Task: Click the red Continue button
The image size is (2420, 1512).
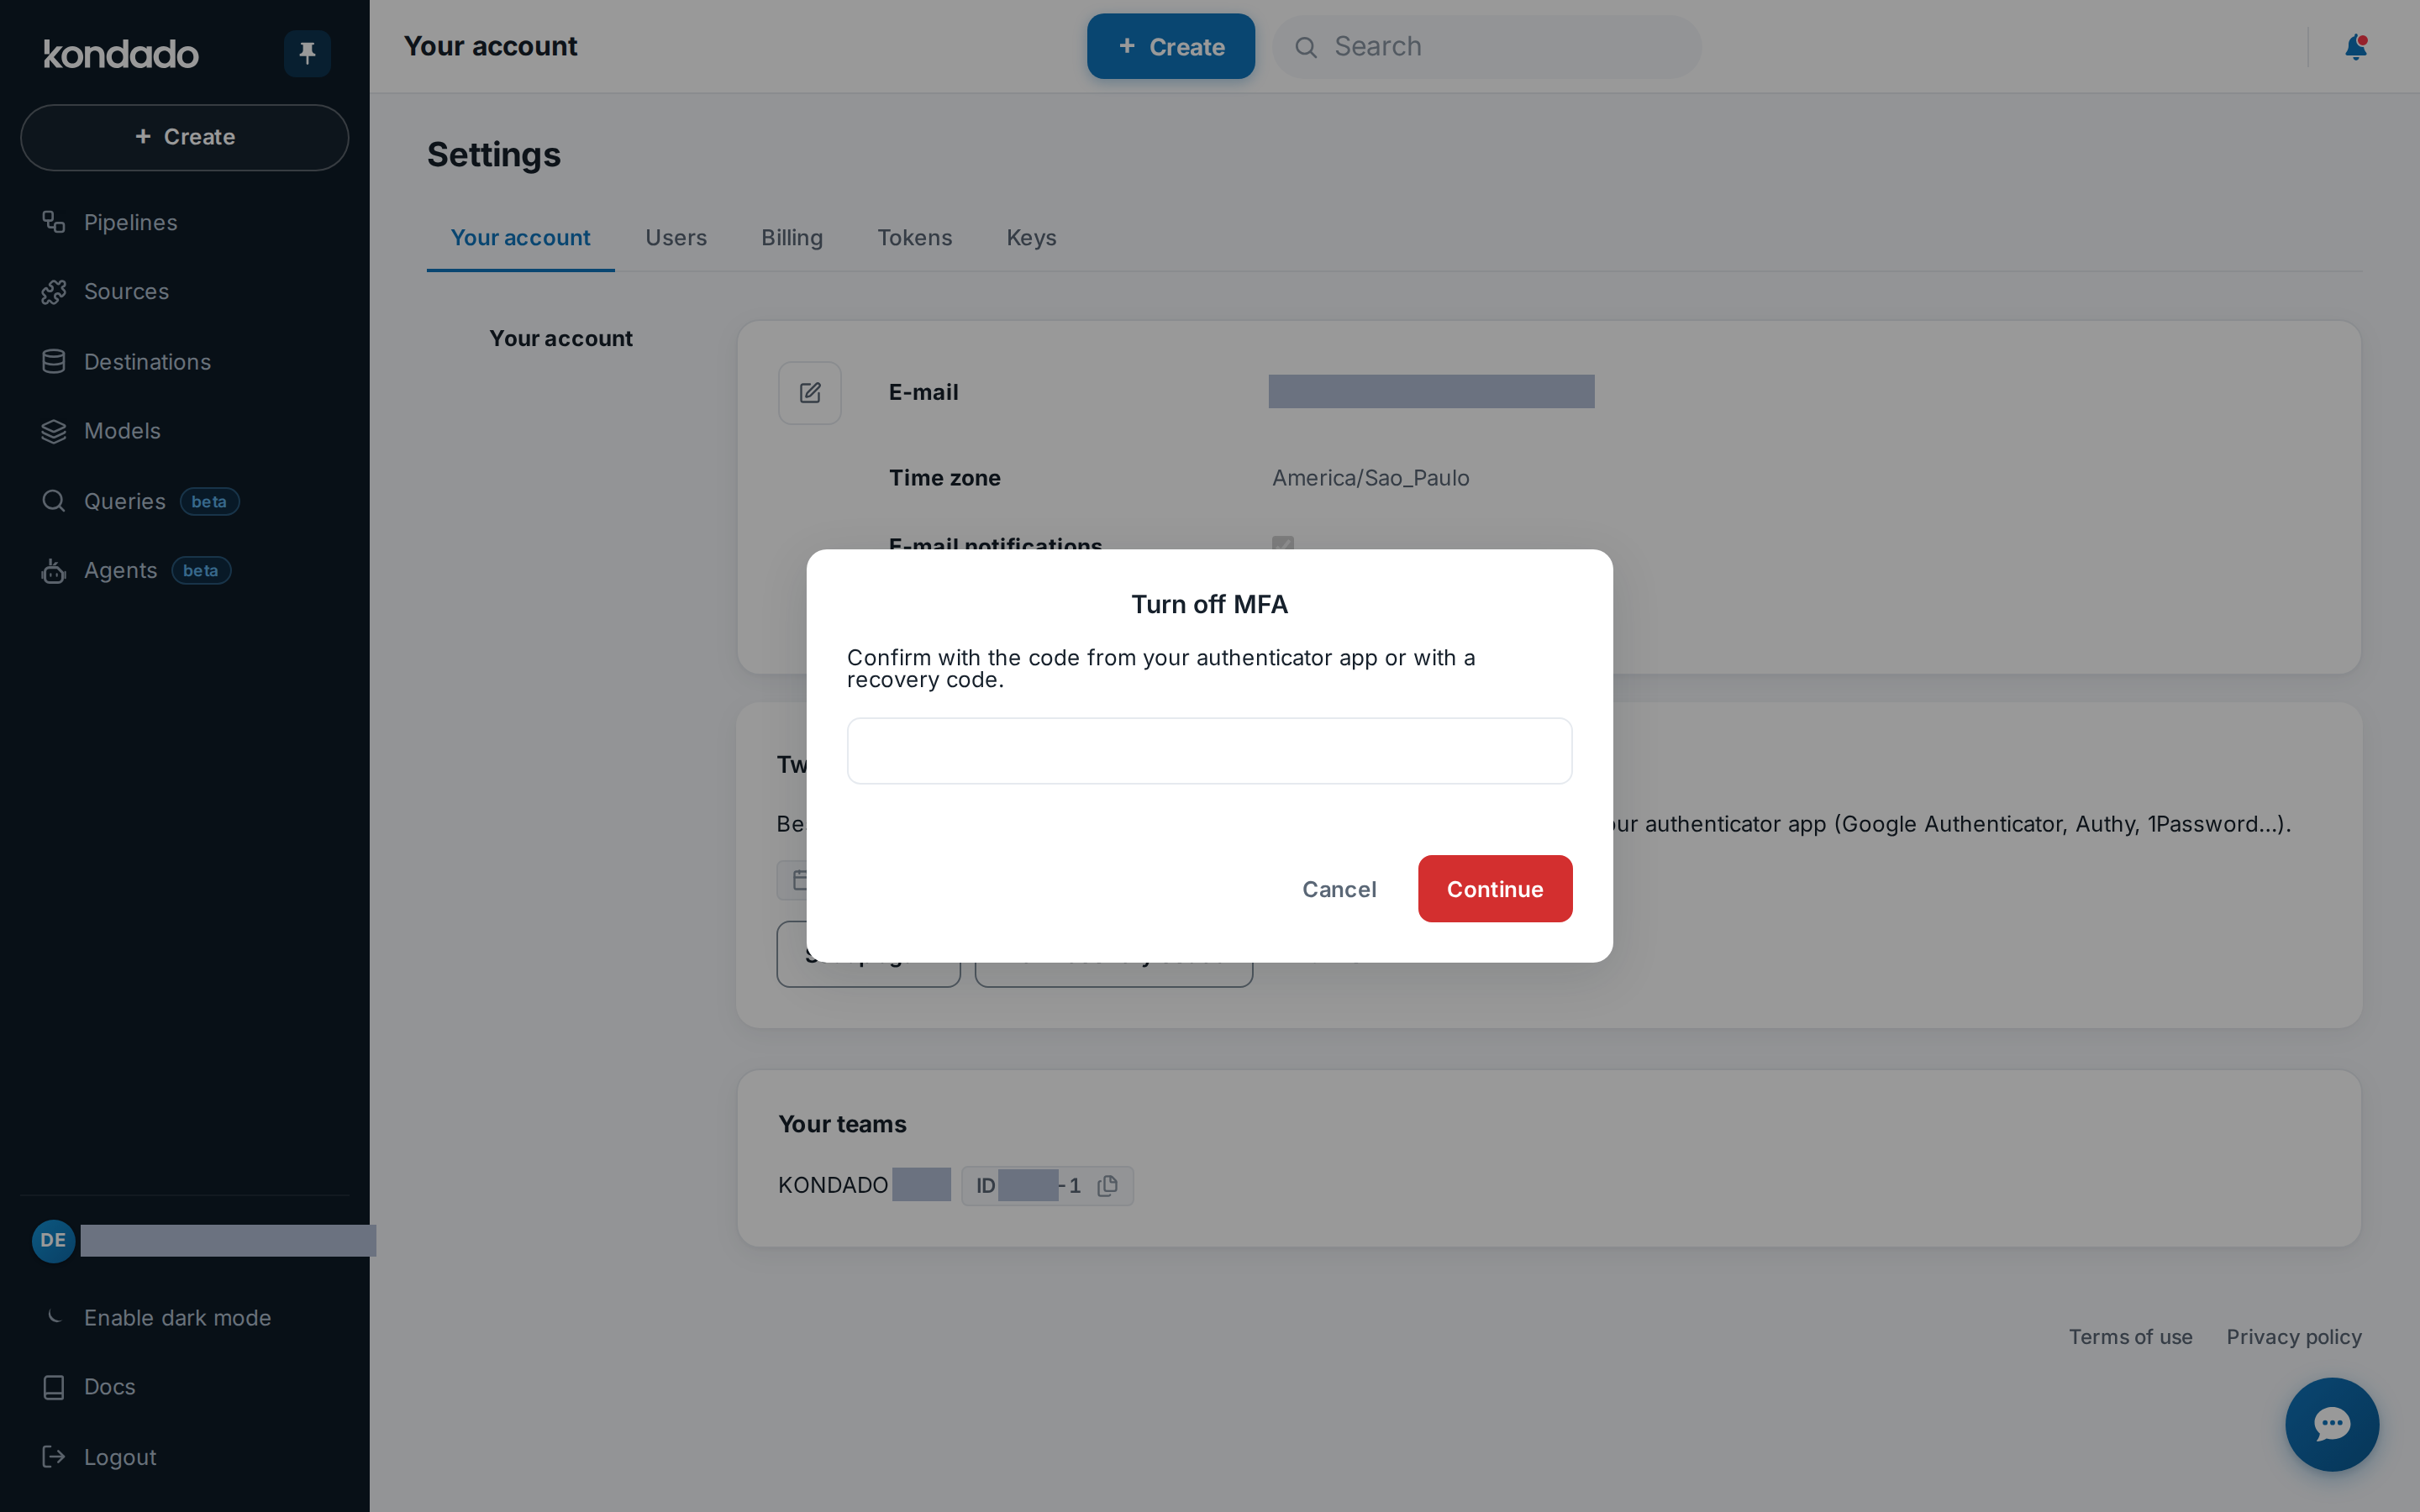Action: (1495, 889)
